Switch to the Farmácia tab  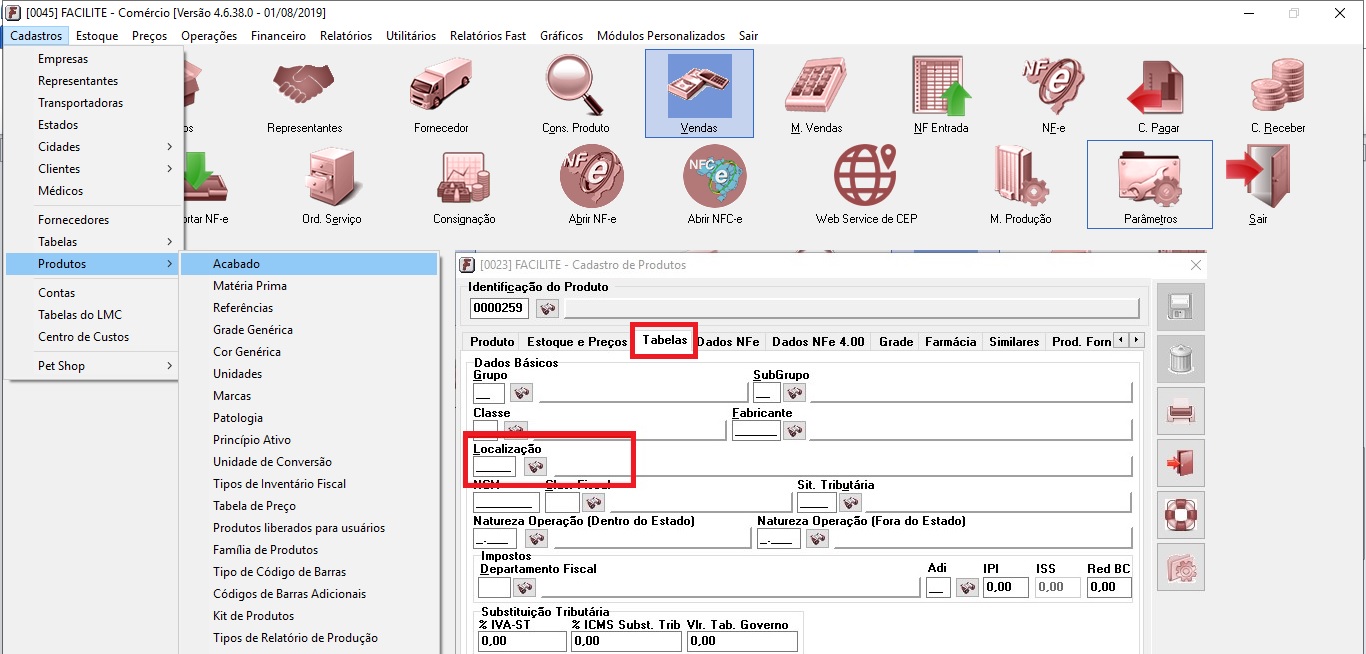(x=951, y=342)
